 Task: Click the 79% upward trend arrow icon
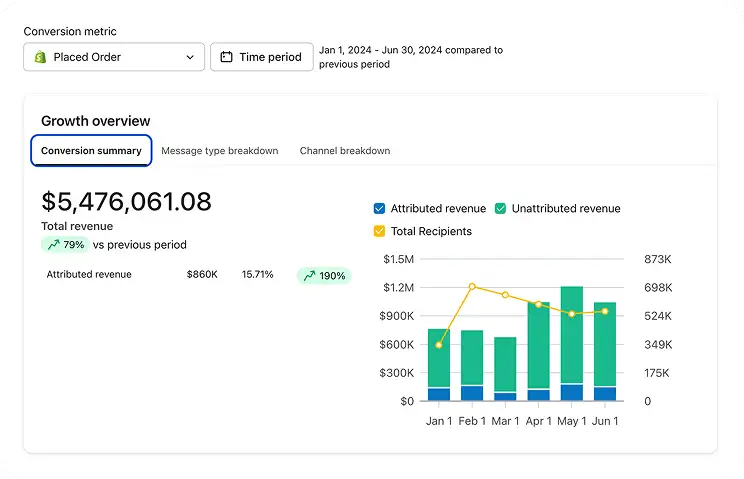[54, 245]
